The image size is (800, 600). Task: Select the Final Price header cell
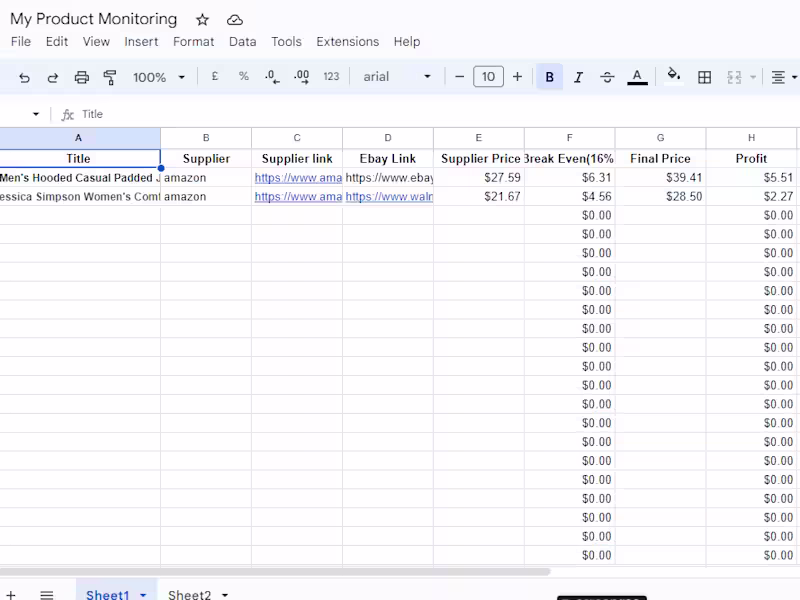[x=660, y=159]
